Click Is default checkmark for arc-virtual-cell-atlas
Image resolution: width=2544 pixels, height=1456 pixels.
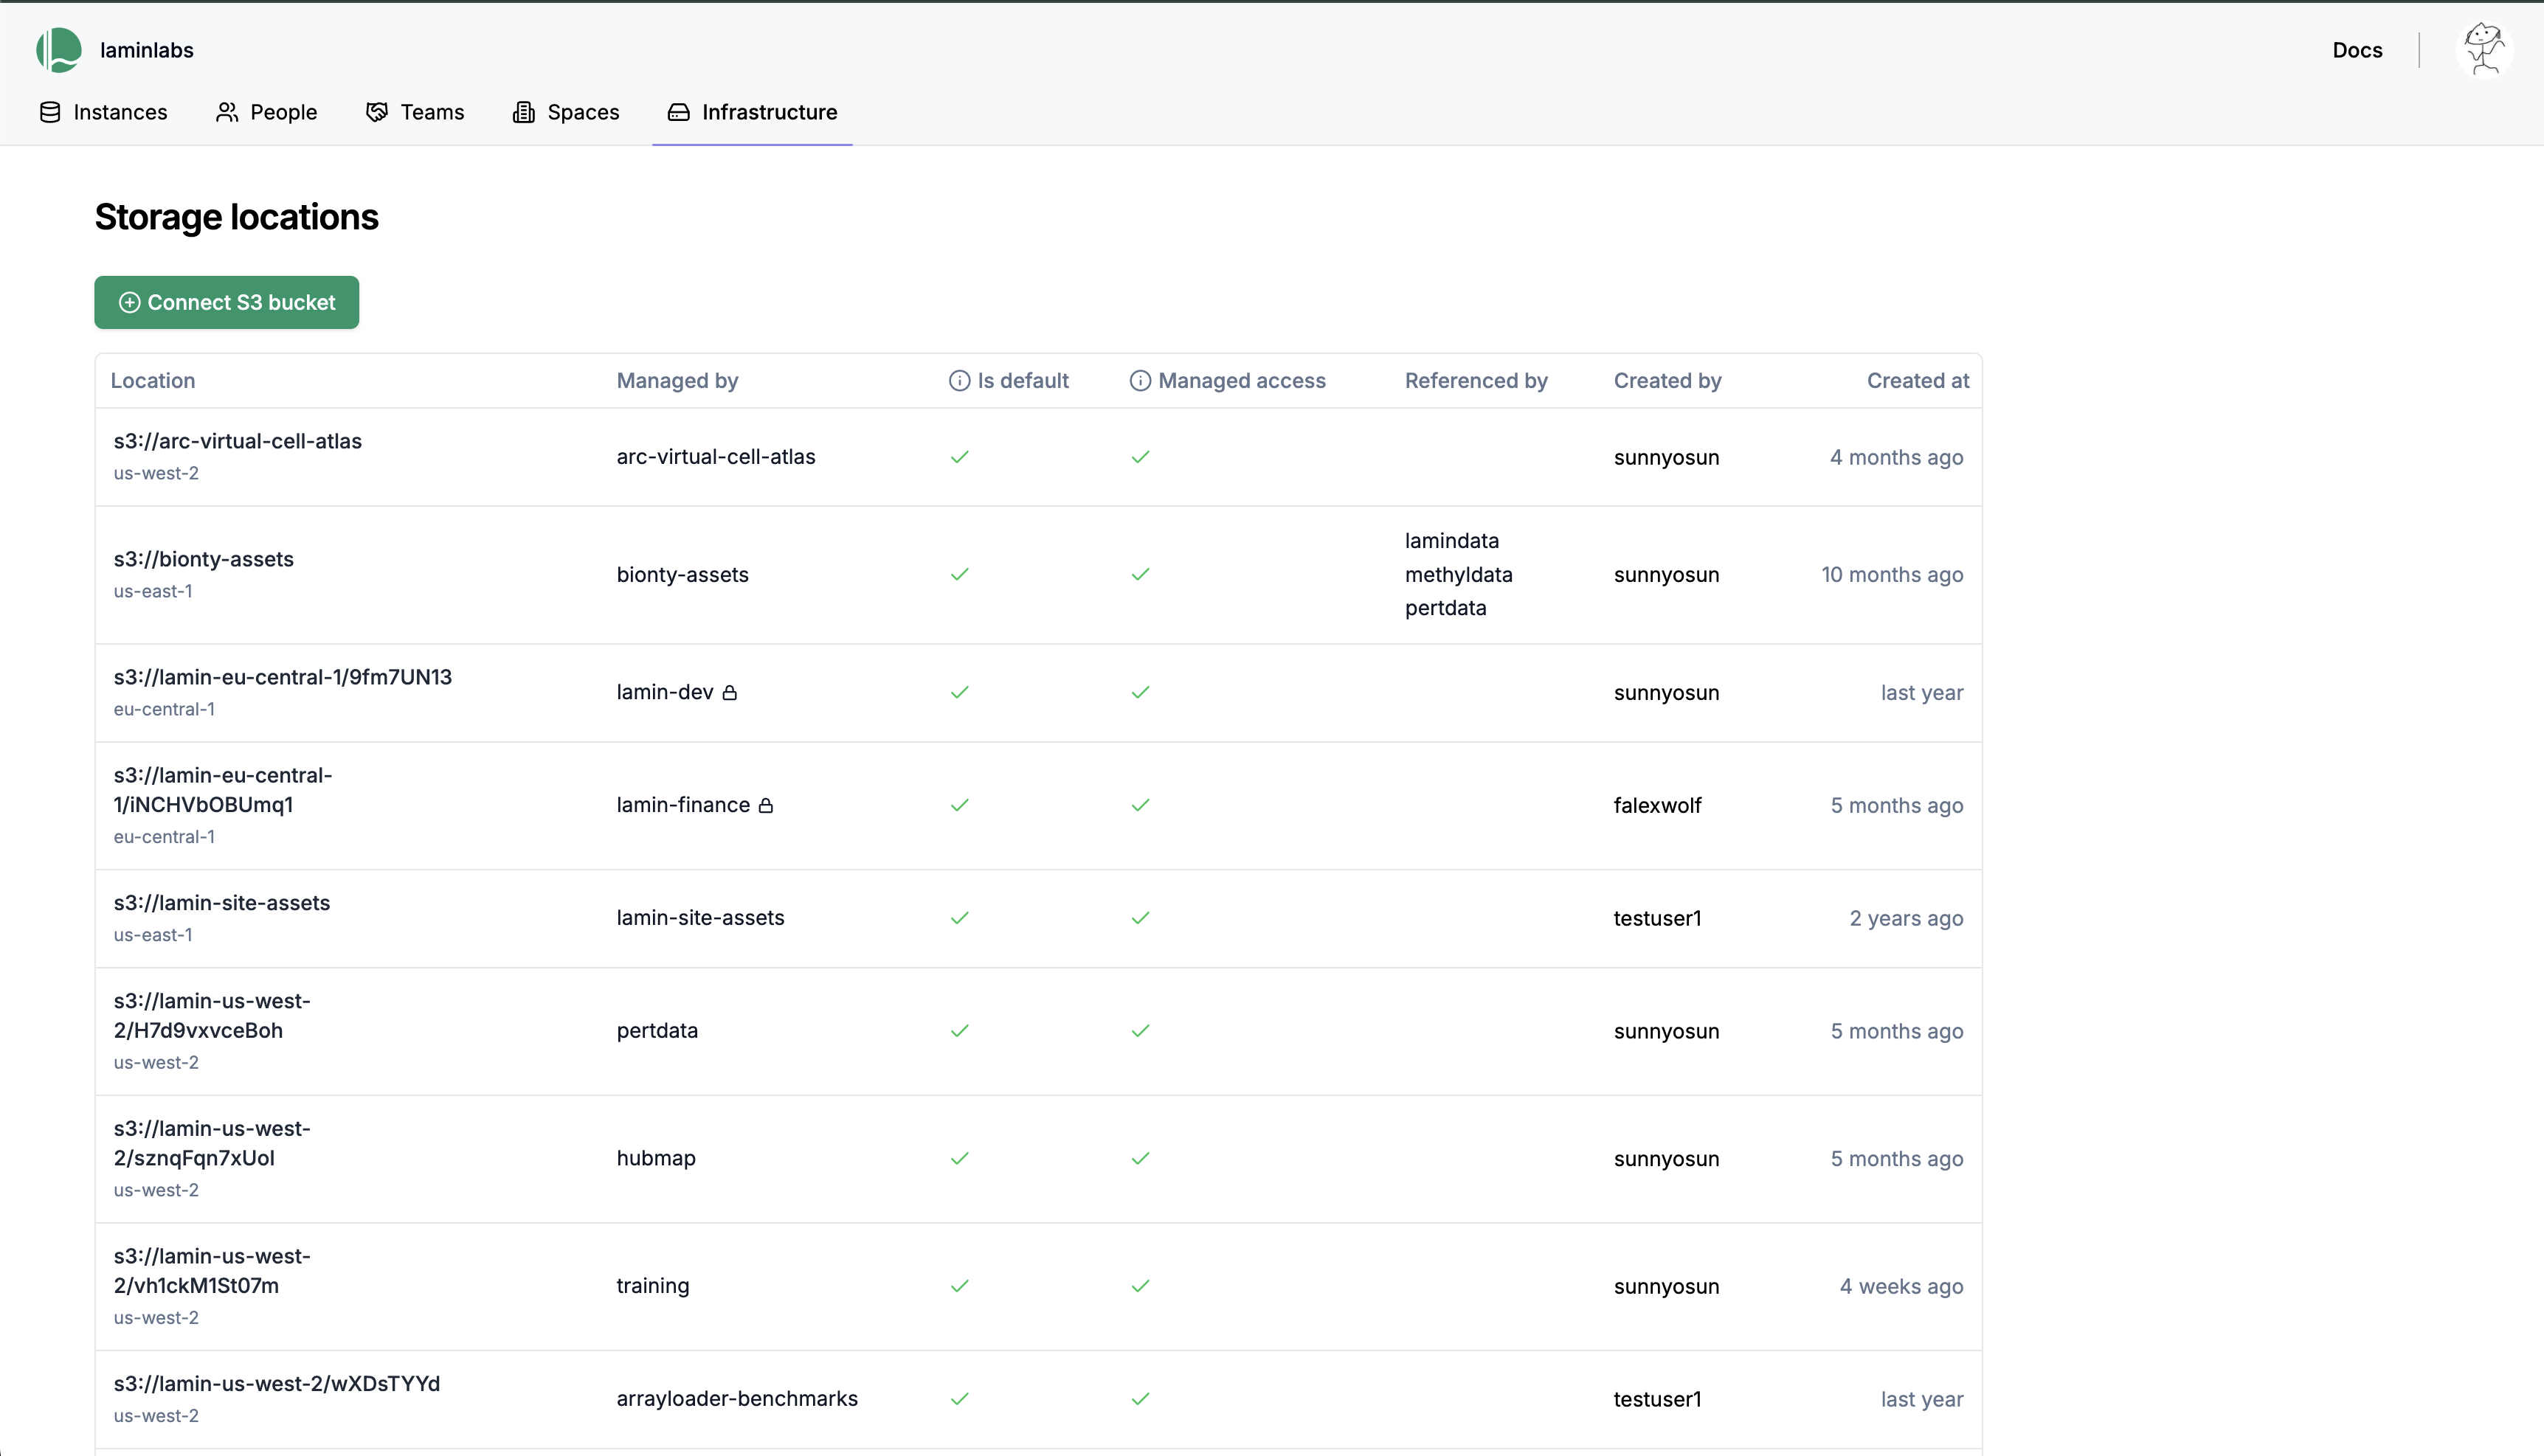click(x=960, y=457)
